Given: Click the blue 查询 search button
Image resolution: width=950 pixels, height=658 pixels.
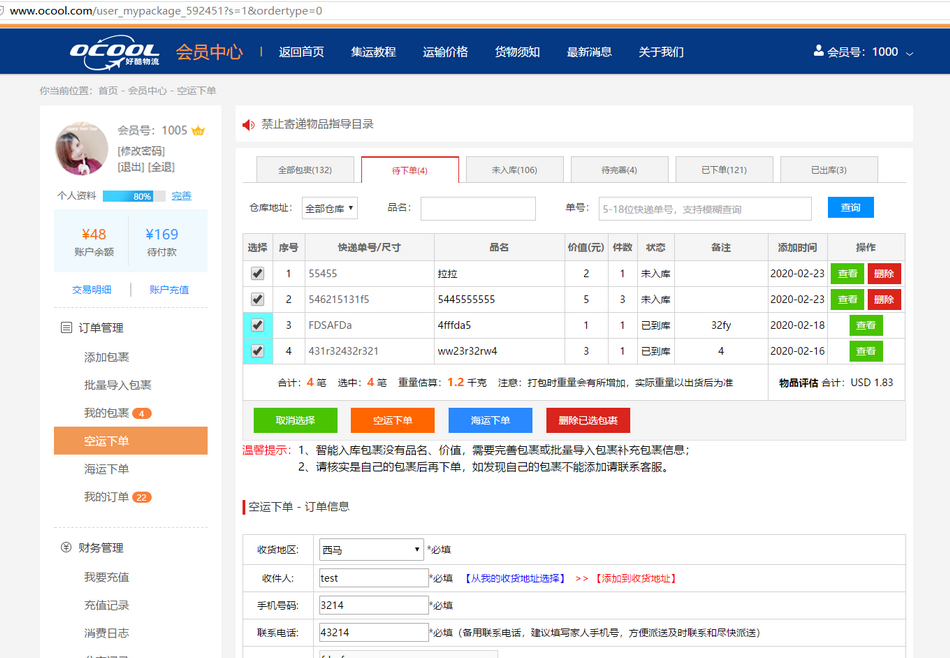Looking at the screenshot, I should coord(850,207).
